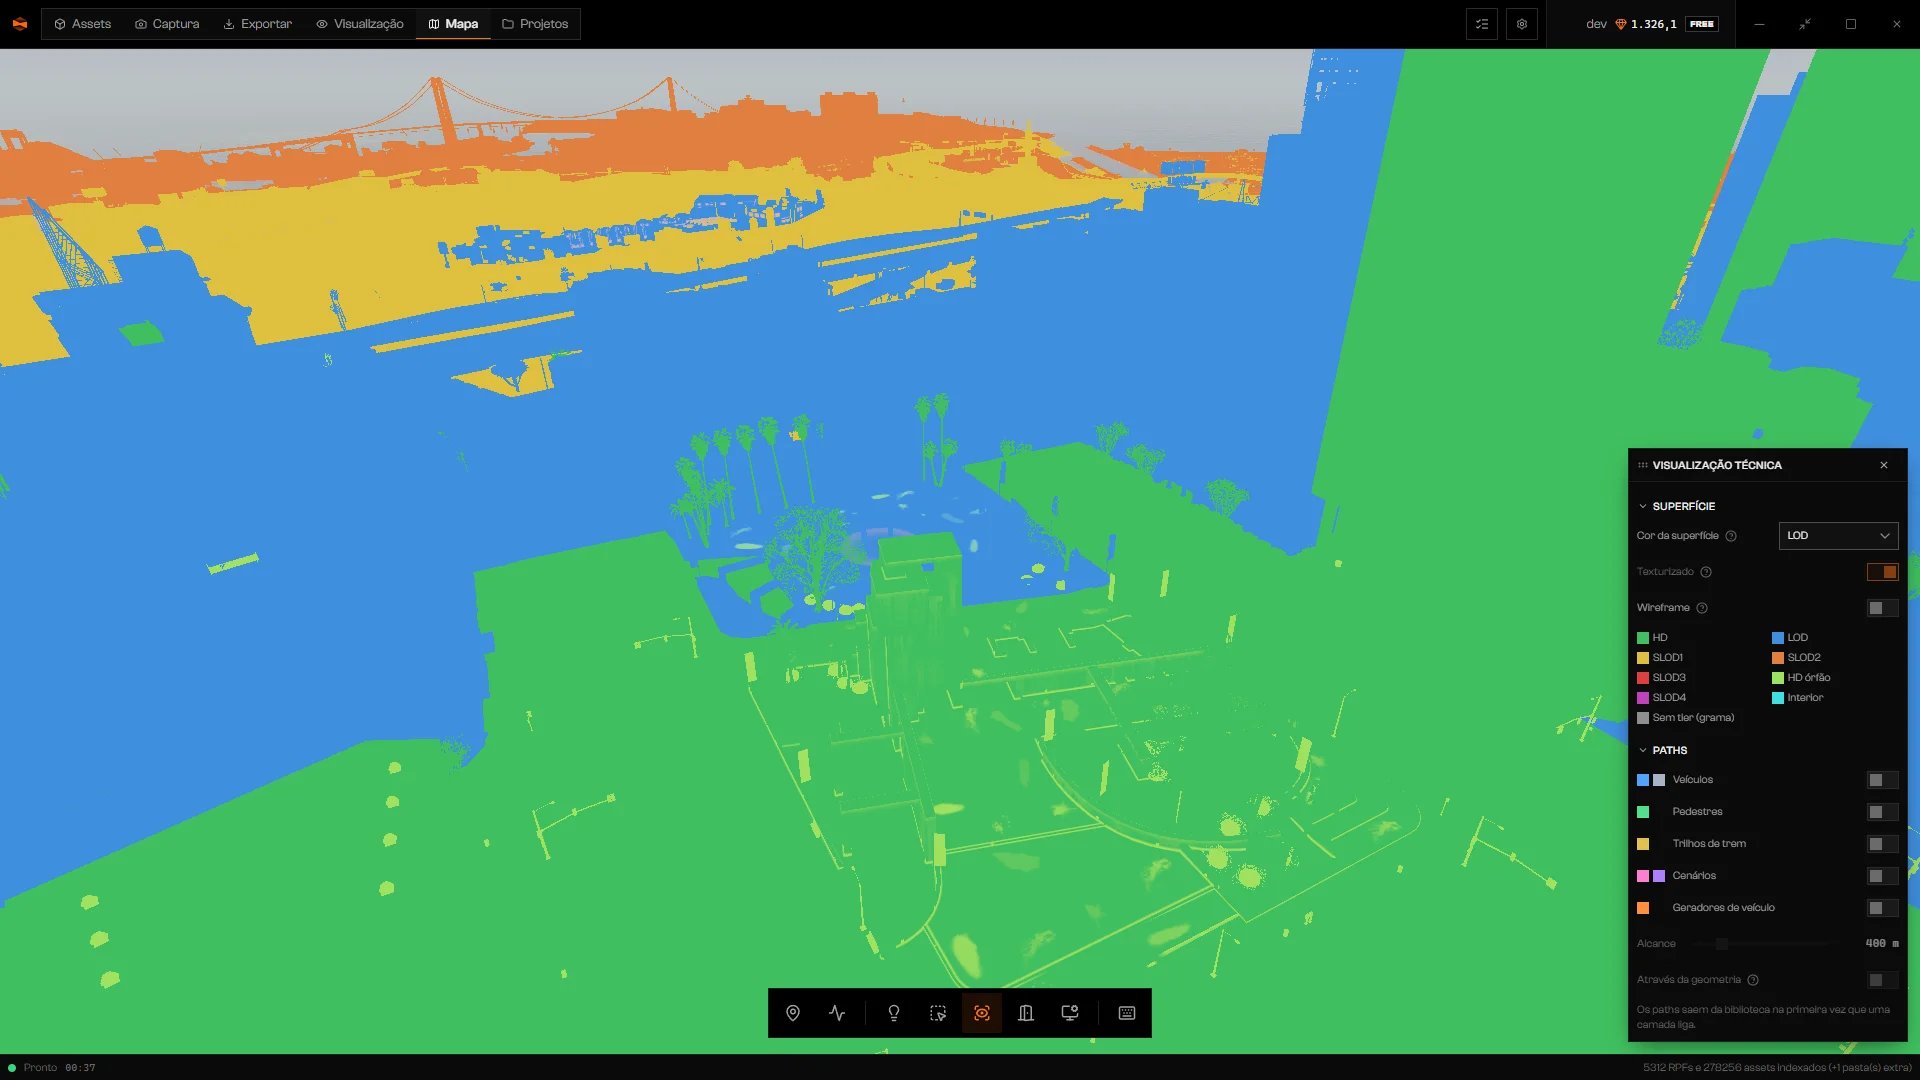Switch to the Assets tab
The height and width of the screenshot is (1080, 1920).
tap(83, 24)
